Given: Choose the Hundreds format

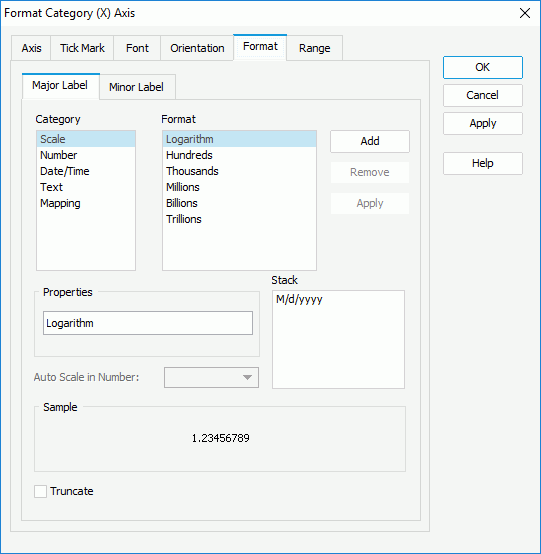Looking at the screenshot, I should [239, 155].
